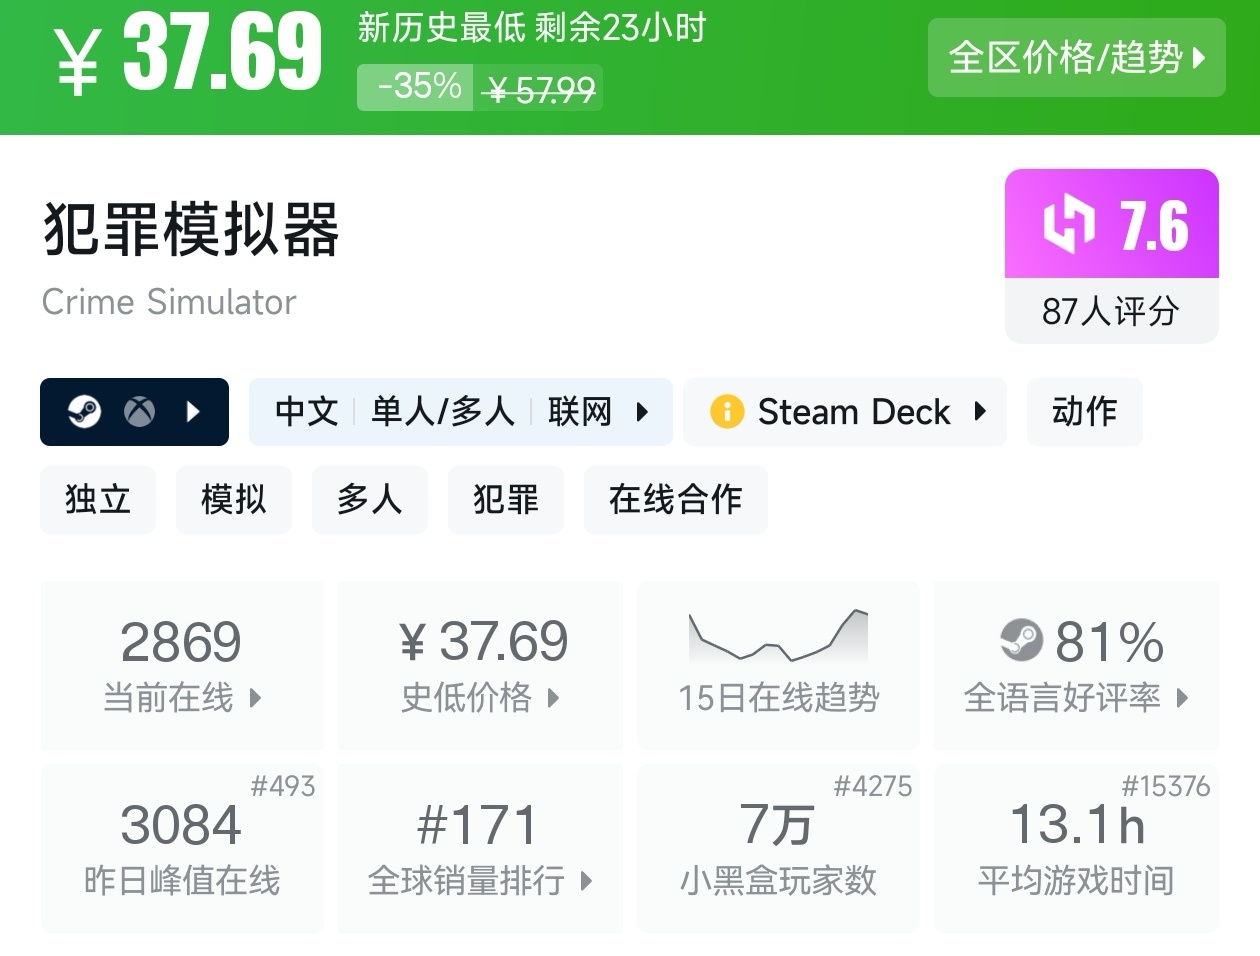Select the 独立 tag

click(x=98, y=499)
